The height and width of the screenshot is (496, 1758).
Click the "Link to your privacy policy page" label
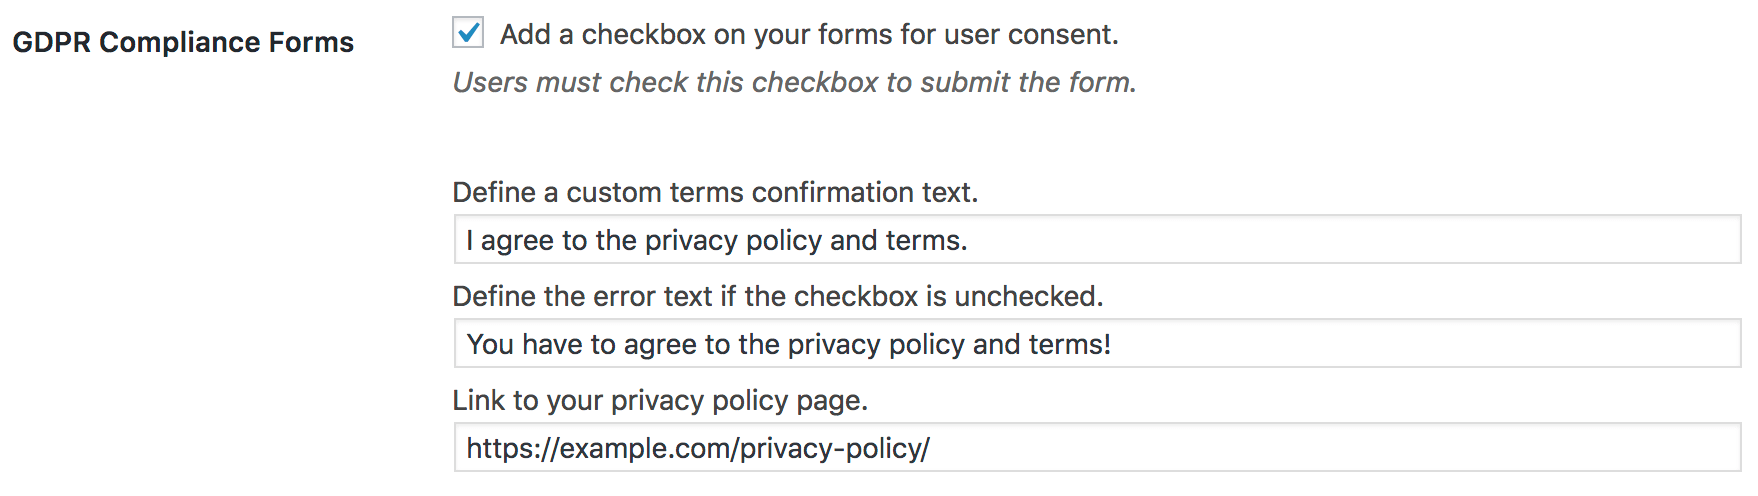tap(660, 401)
